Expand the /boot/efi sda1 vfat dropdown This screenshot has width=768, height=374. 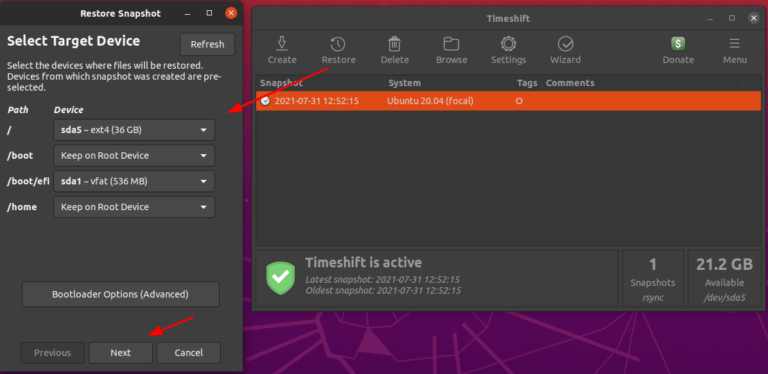tap(134, 181)
